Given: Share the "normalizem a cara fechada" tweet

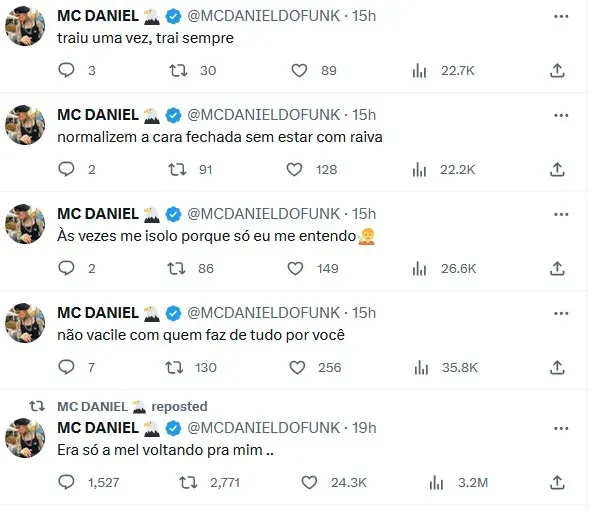Looking at the screenshot, I should (x=557, y=169).
